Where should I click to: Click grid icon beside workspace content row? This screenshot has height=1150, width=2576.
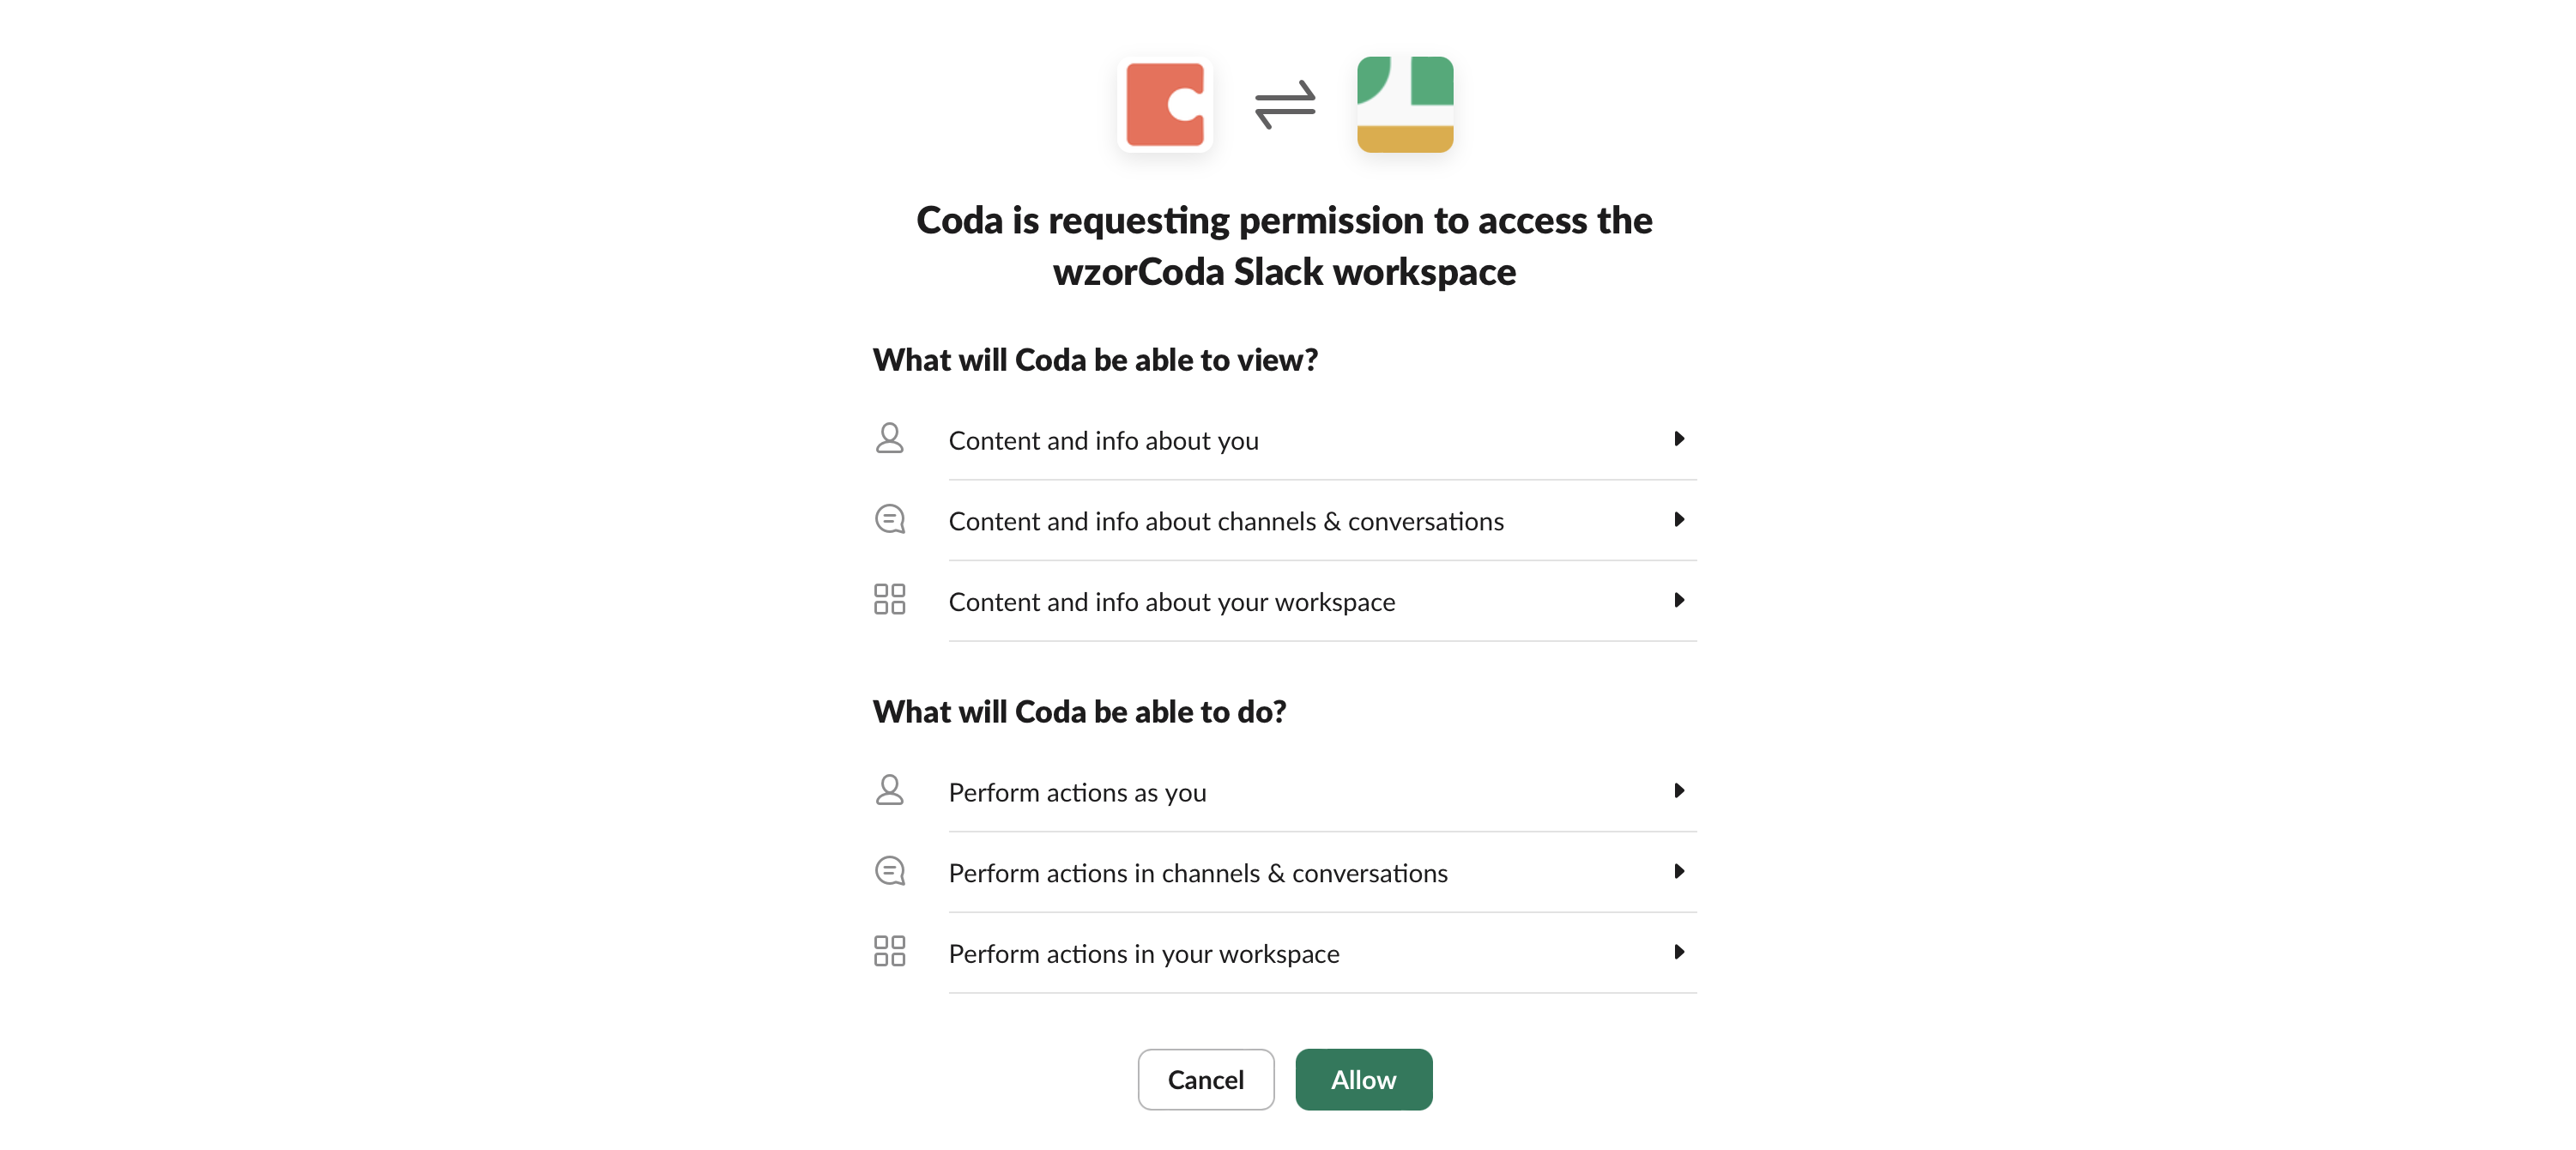tap(889, 600)
